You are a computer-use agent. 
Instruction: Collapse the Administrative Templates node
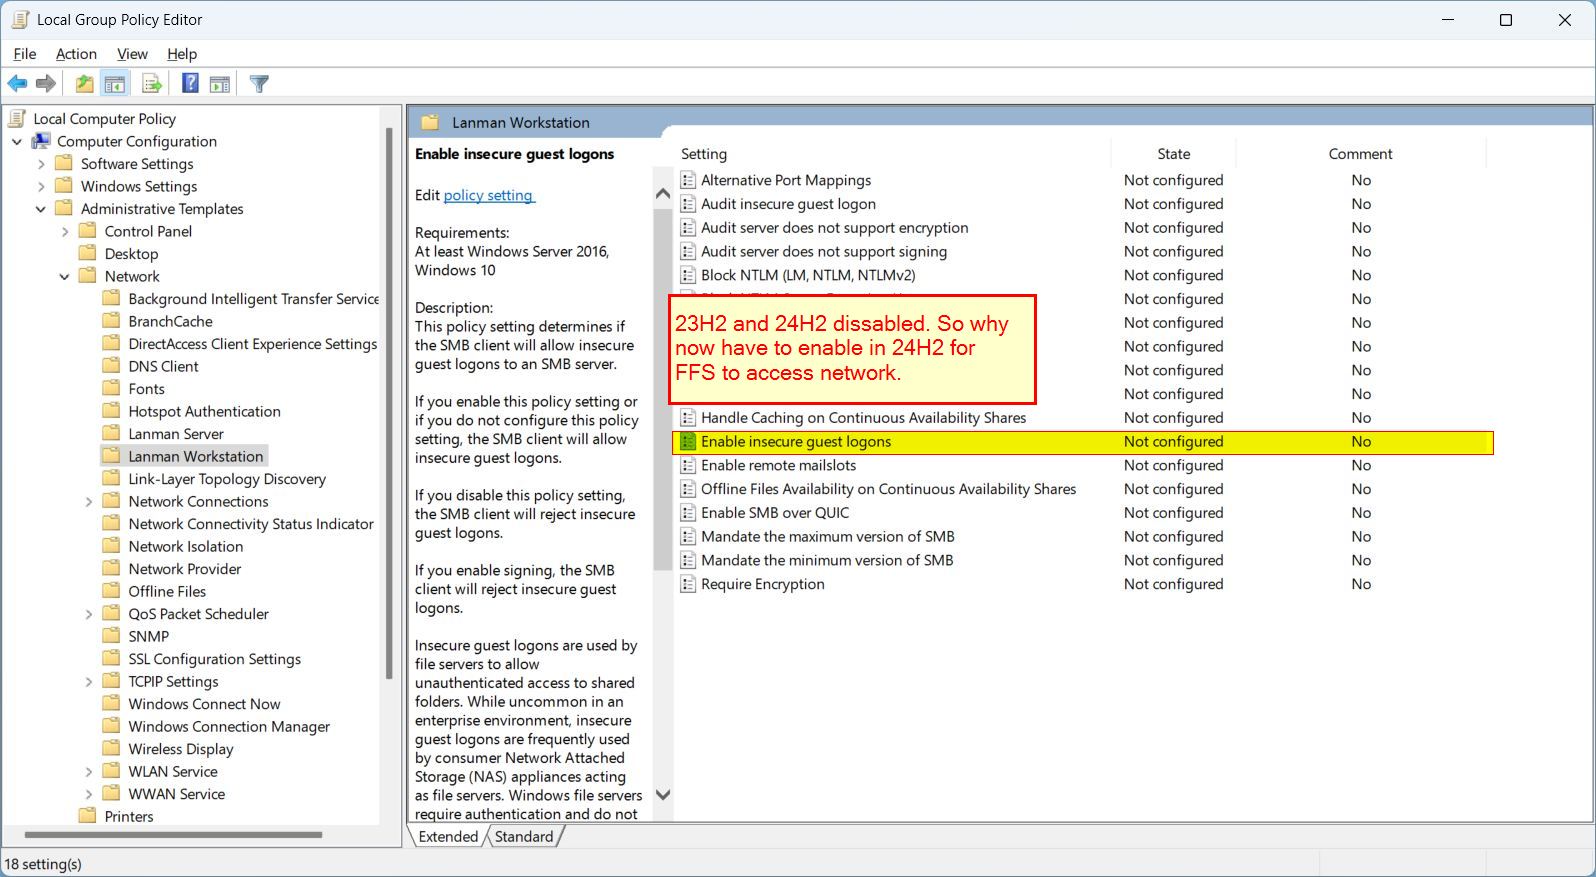(x=41, y=209)
